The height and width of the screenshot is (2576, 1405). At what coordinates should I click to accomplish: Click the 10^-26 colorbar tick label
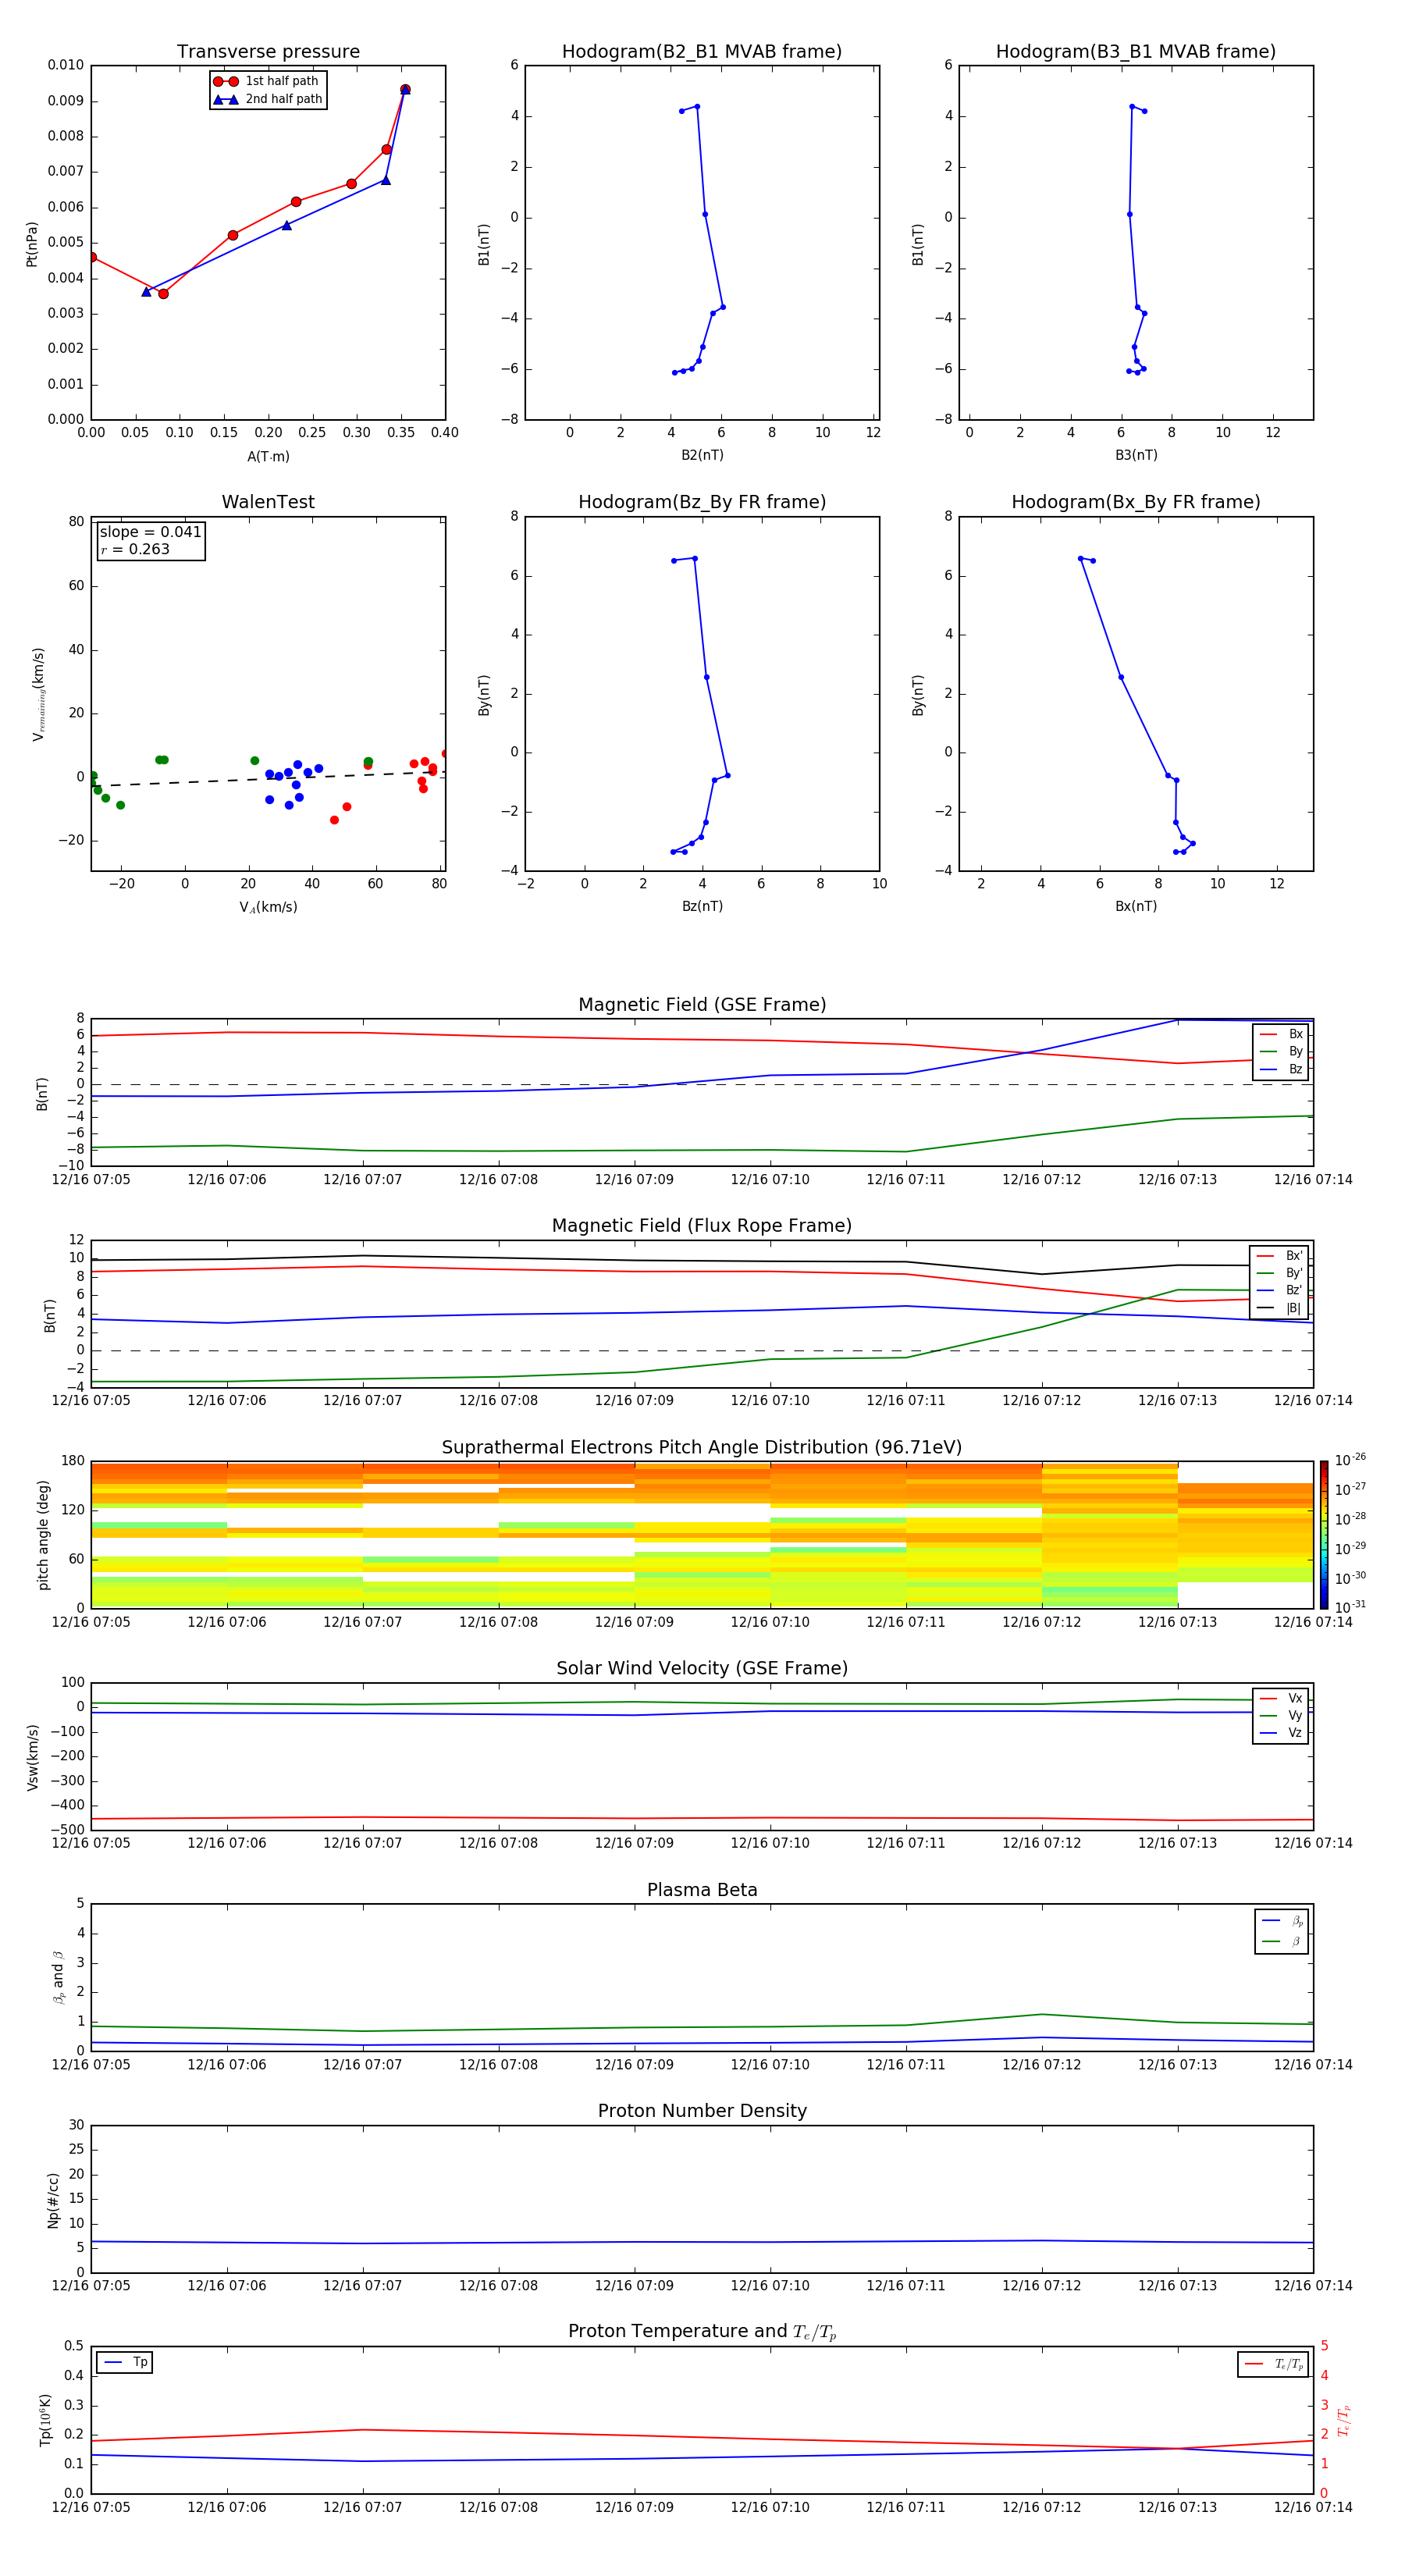1350,1460
